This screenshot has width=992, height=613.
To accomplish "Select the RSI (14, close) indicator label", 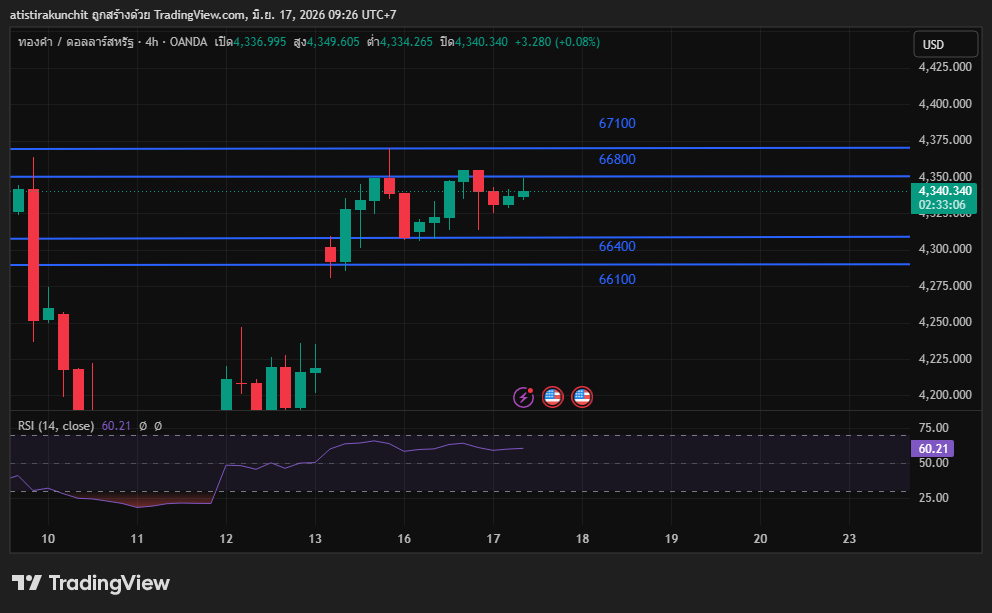I will click(x=56, y=426).
